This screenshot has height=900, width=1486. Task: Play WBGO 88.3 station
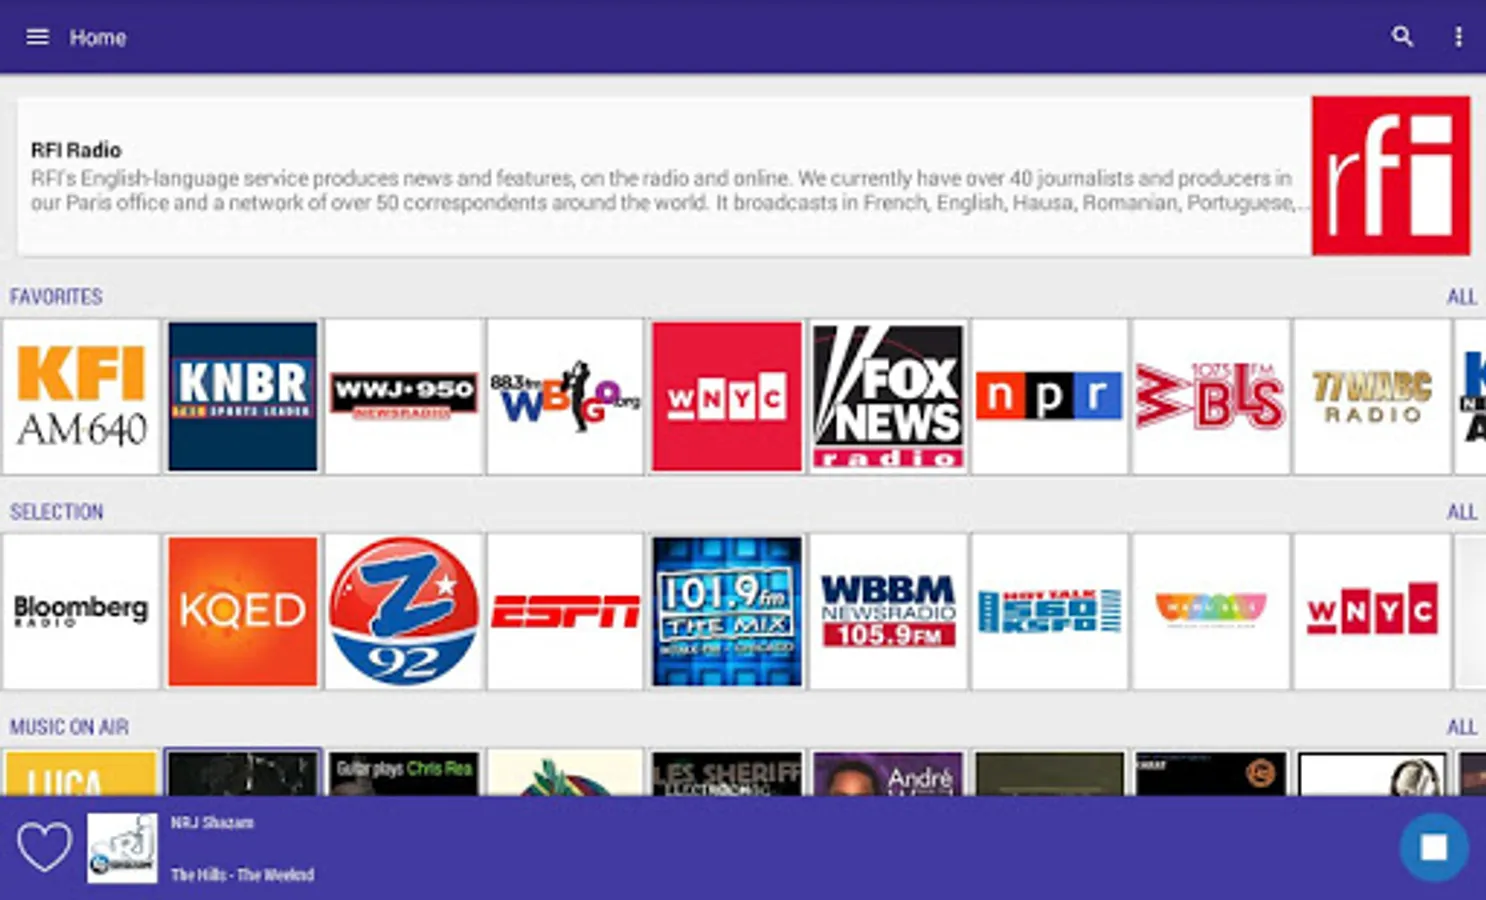pyautogui.click(x=565, y=396)
